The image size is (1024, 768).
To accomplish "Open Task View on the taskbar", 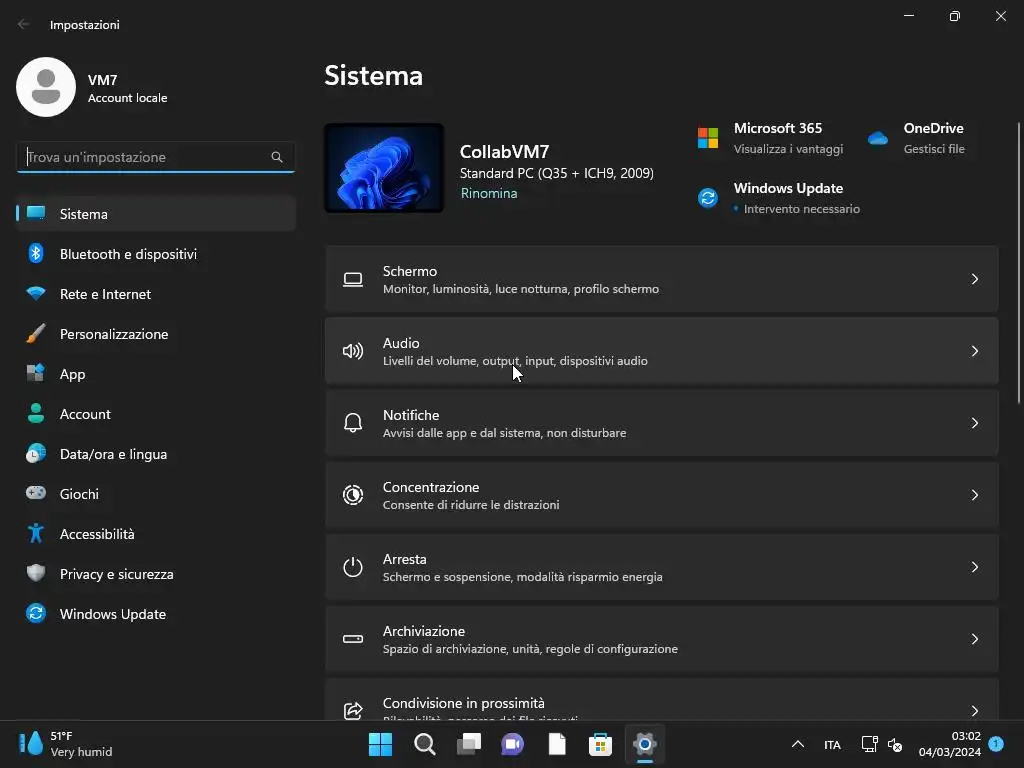I will coord(468,744).
